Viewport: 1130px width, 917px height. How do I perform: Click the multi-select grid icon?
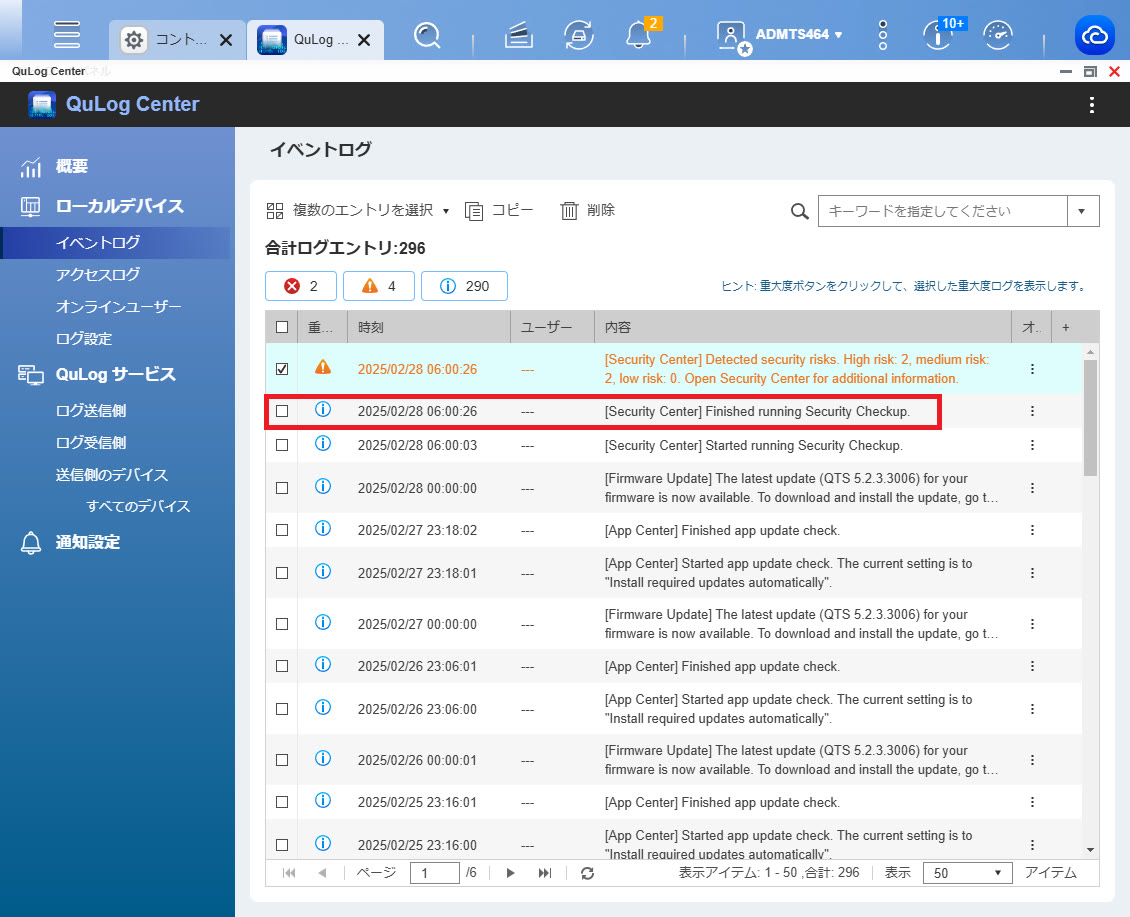point(275,211)
